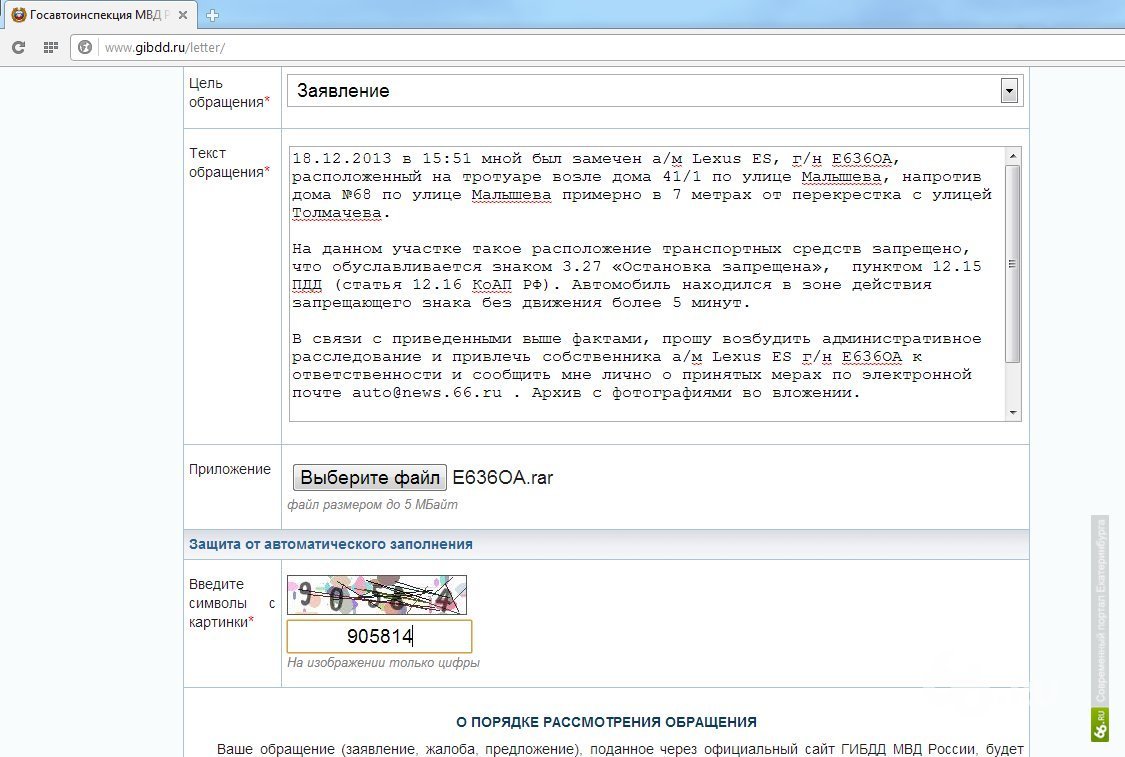Click the hint файл размером до 5 МБайт

point(372,504)
